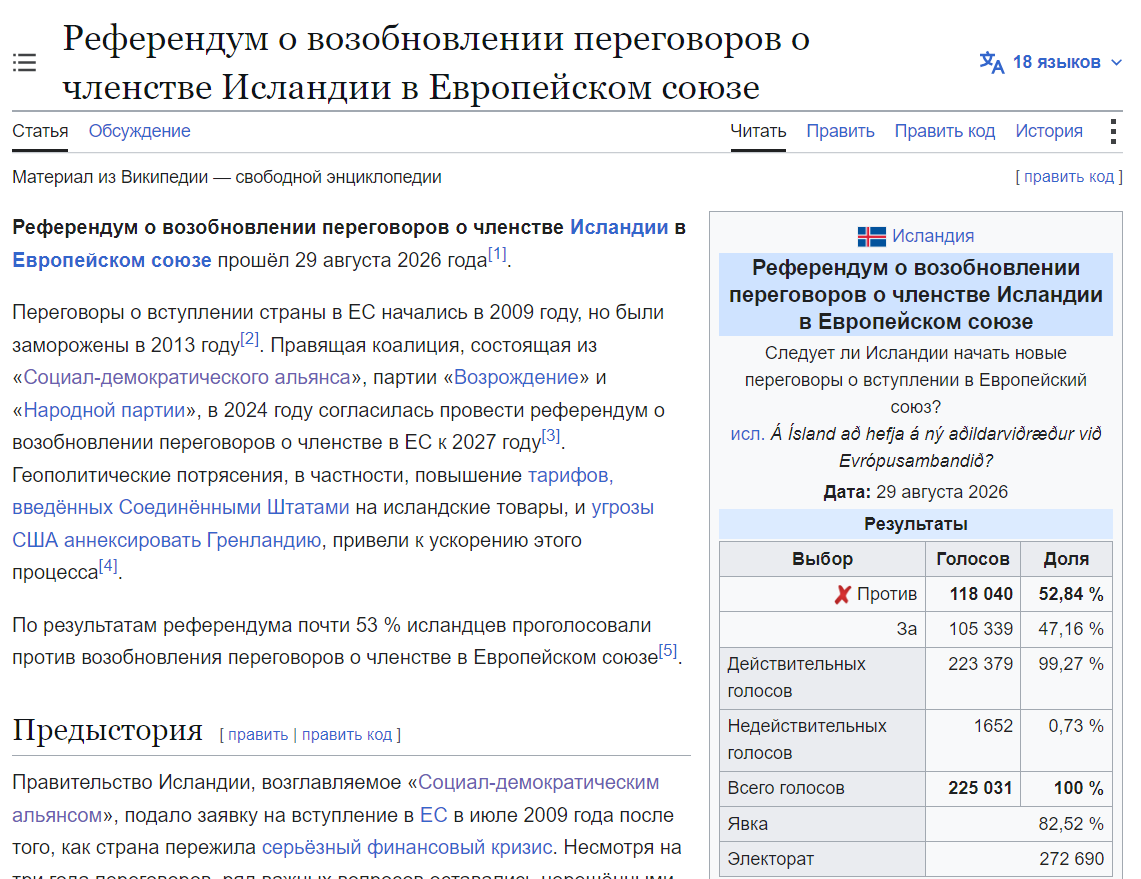Open the Социал-демократического альянса link
Screen dimensions: 1141x879
[187, 377]
